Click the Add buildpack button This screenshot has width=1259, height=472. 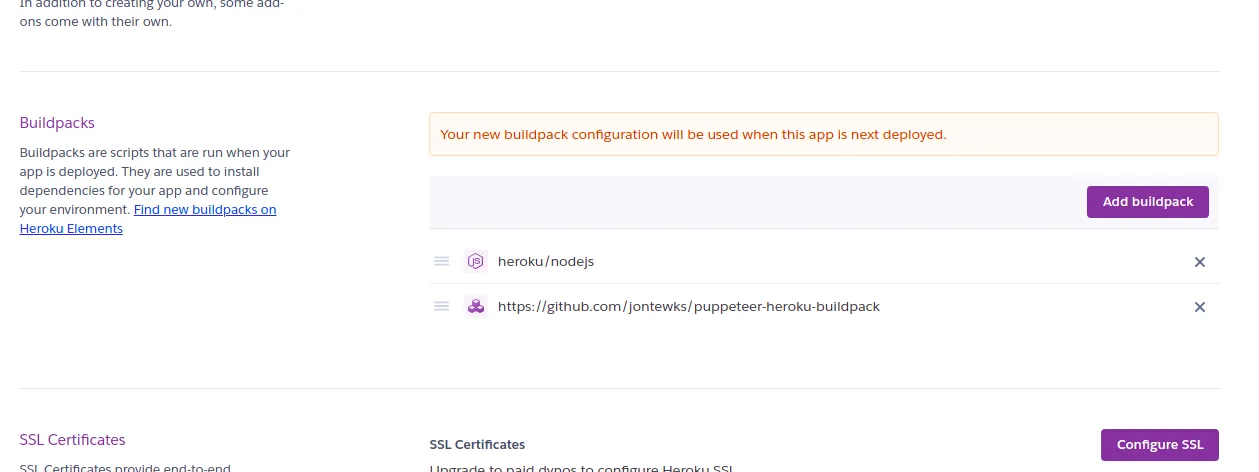pyautogui.click(x=1147, y=202)
